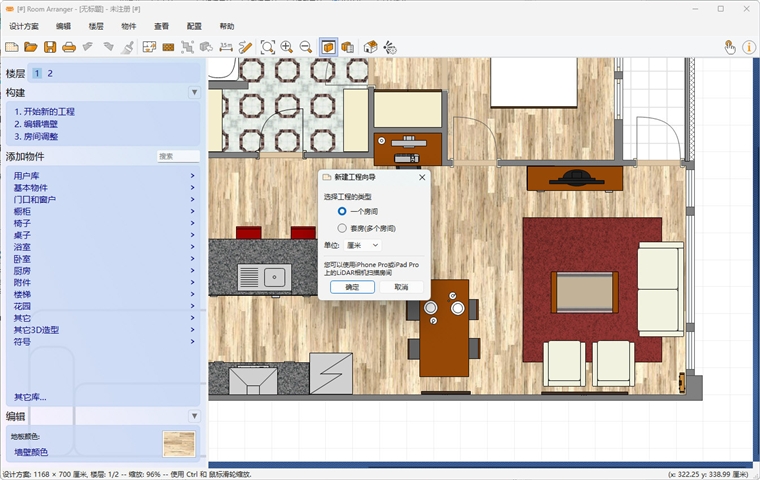This screenshot has width=760, height=480.
Task: Expand the 卧室 category
Action: point(104,258)
